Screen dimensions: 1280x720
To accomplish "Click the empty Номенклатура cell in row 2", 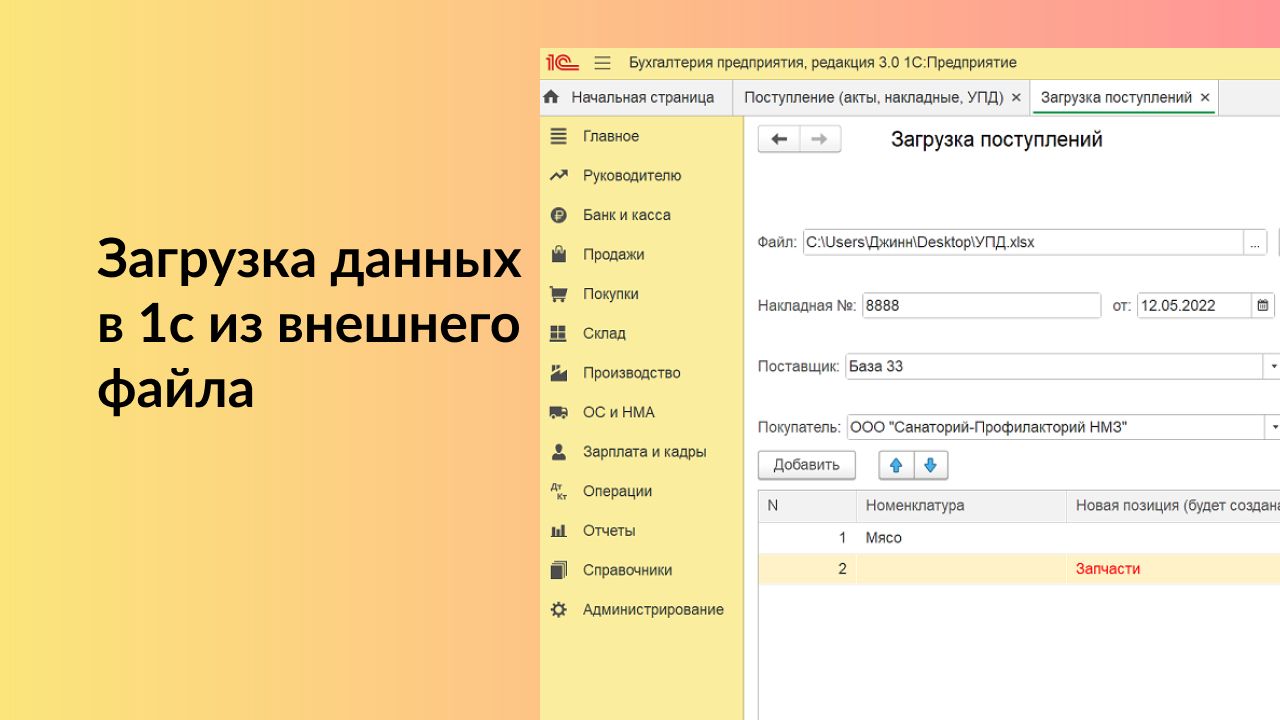I will tap(962, 569).
